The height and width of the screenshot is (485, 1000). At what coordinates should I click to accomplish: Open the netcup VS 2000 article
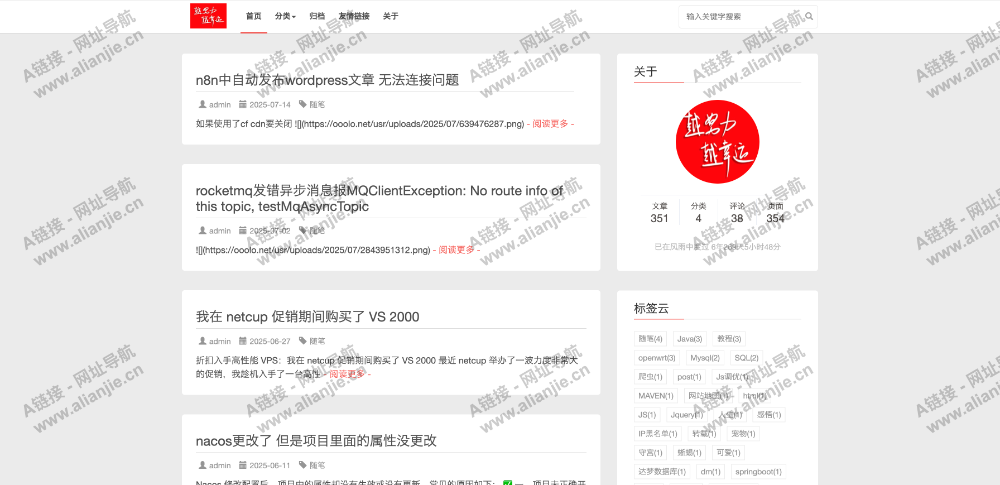point(307,317)
